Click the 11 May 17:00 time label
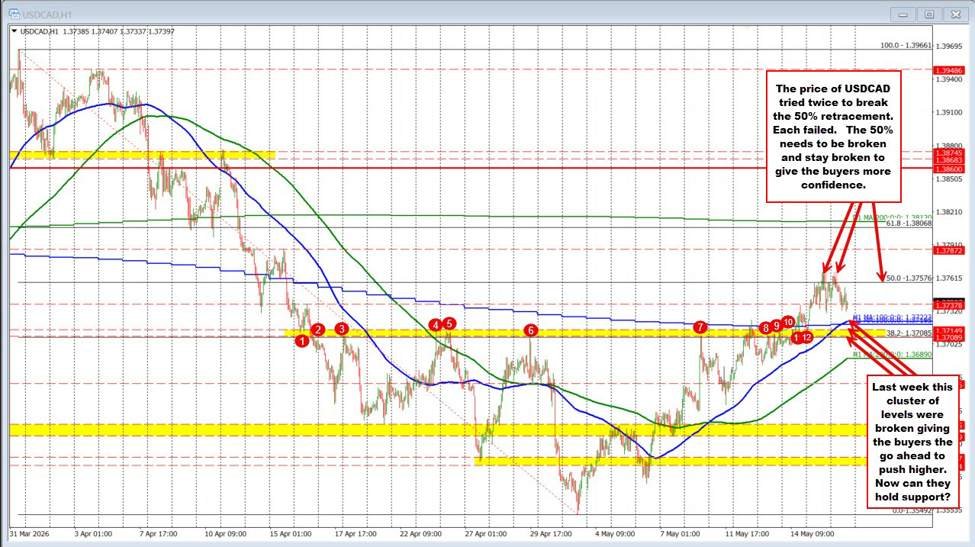The height and width of the screenshot is (547, 975). (x=747, y=534)
